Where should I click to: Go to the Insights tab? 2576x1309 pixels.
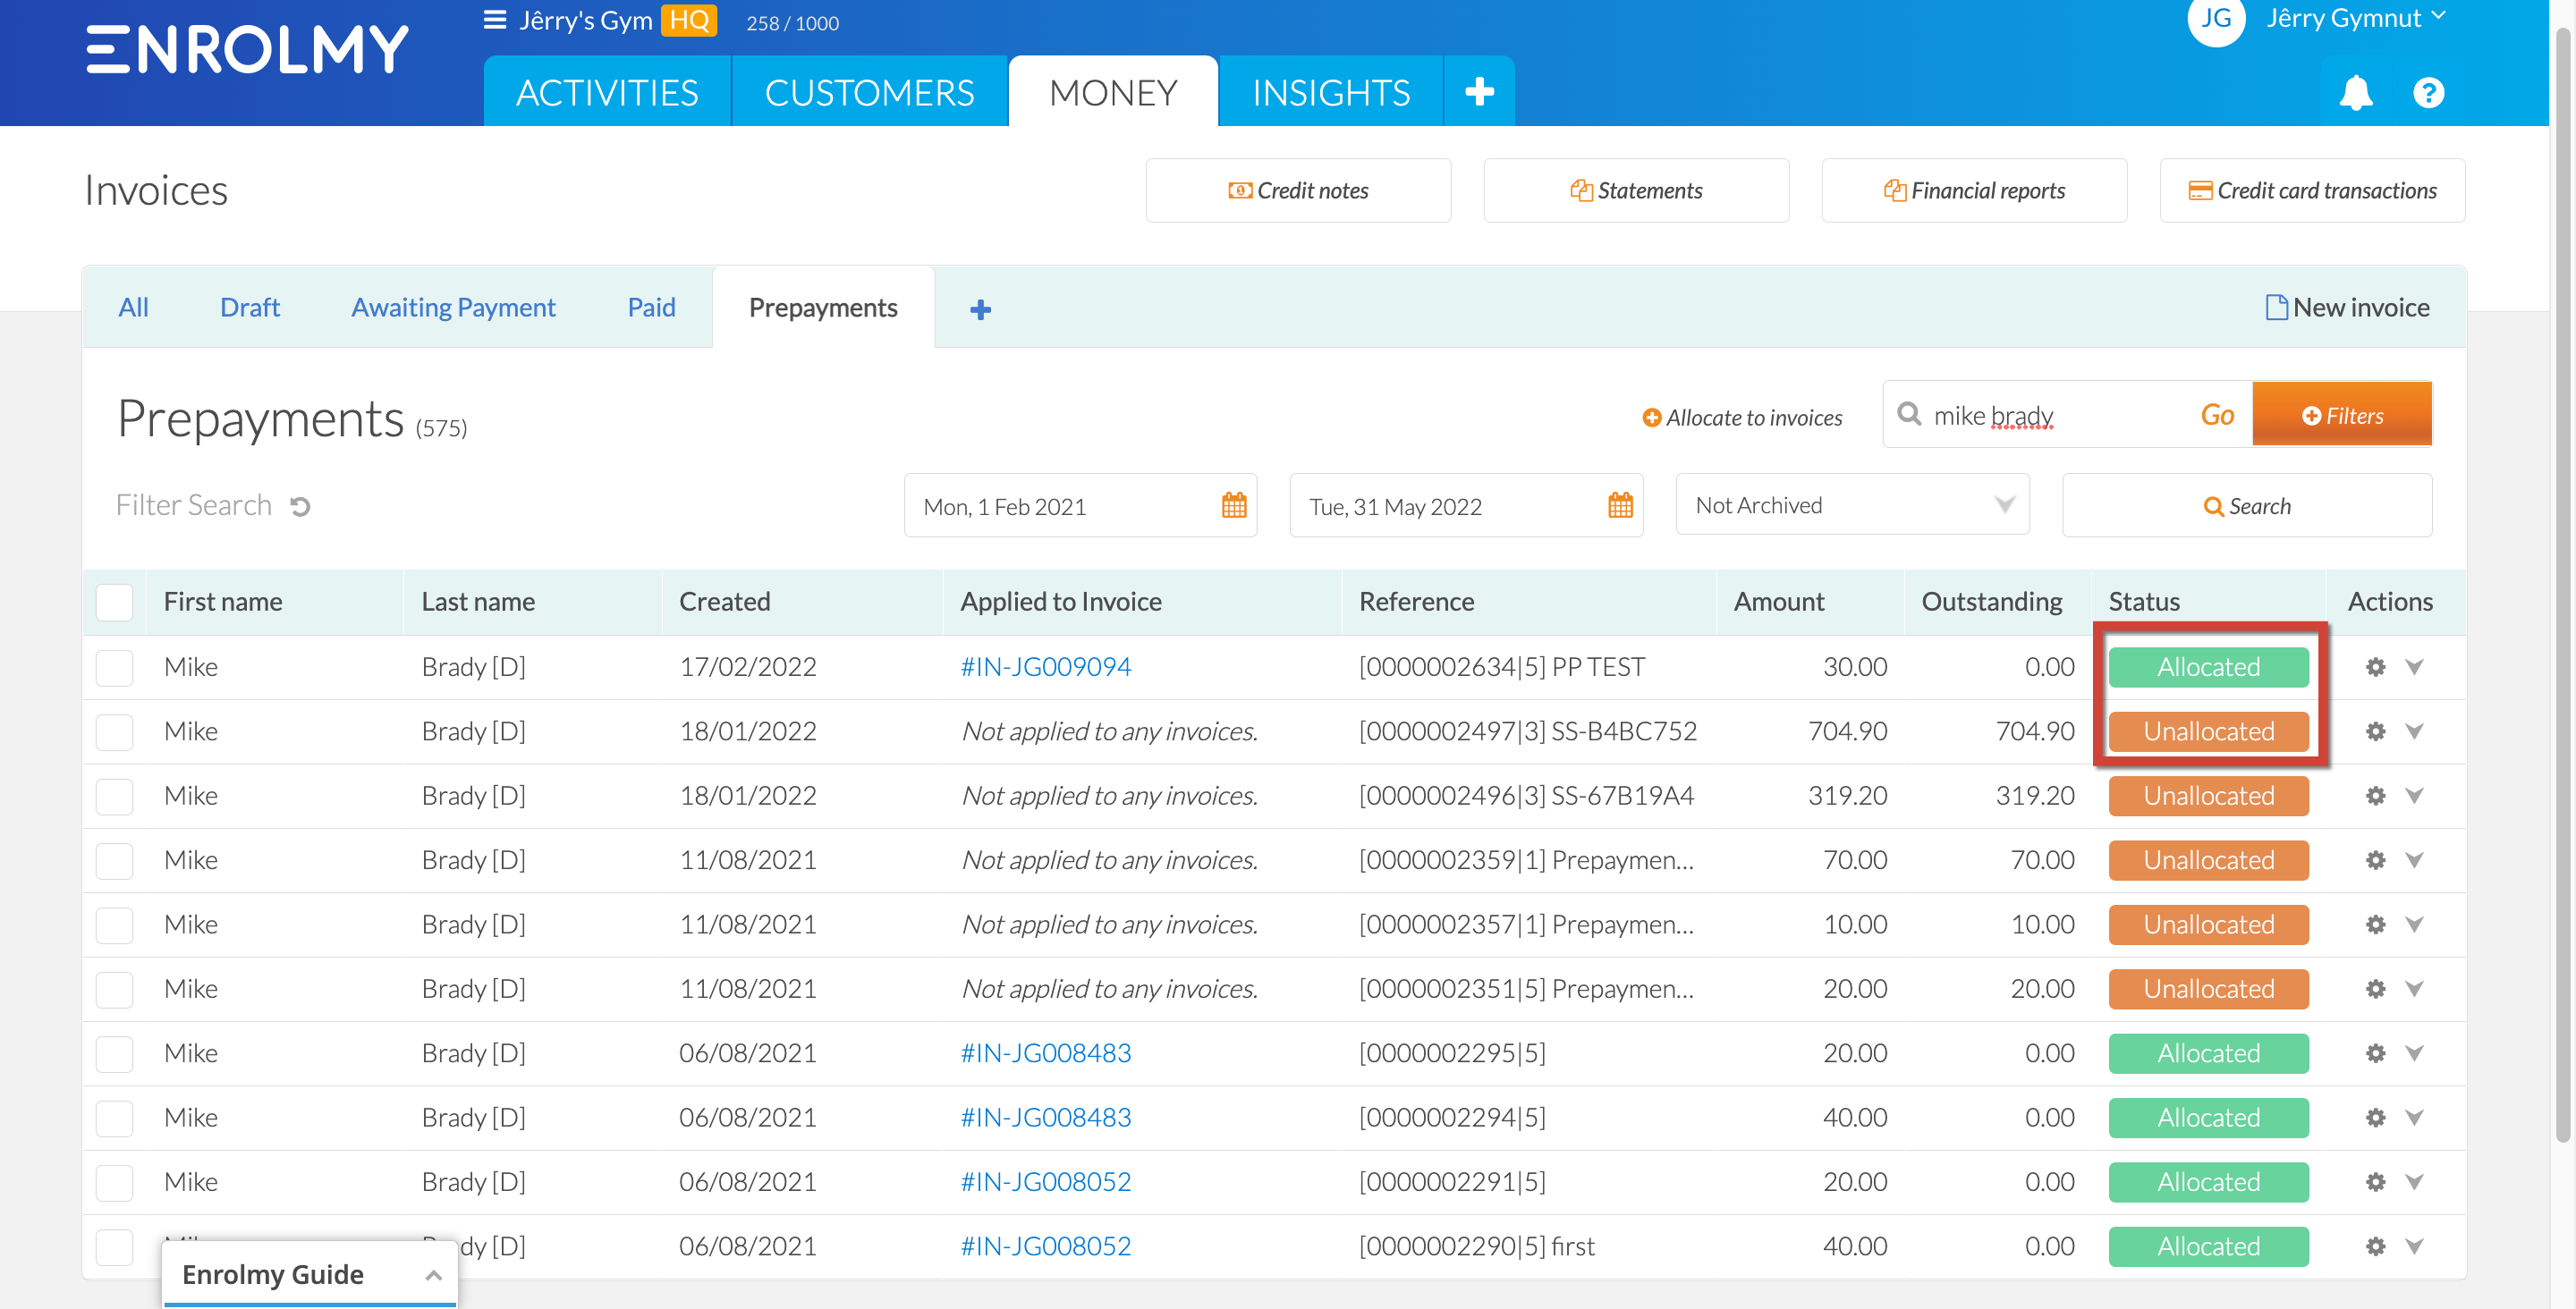click(x=1330, y=92)
